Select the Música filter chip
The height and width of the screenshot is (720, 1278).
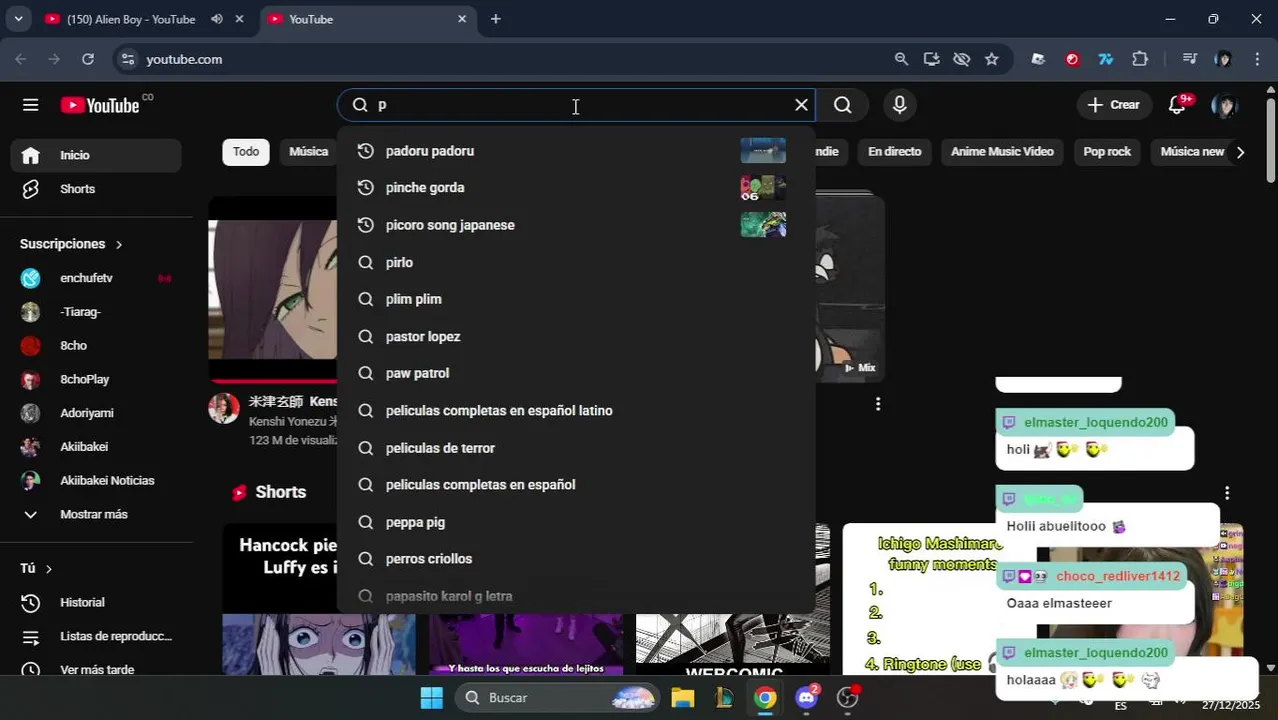(x=308, y=152)
